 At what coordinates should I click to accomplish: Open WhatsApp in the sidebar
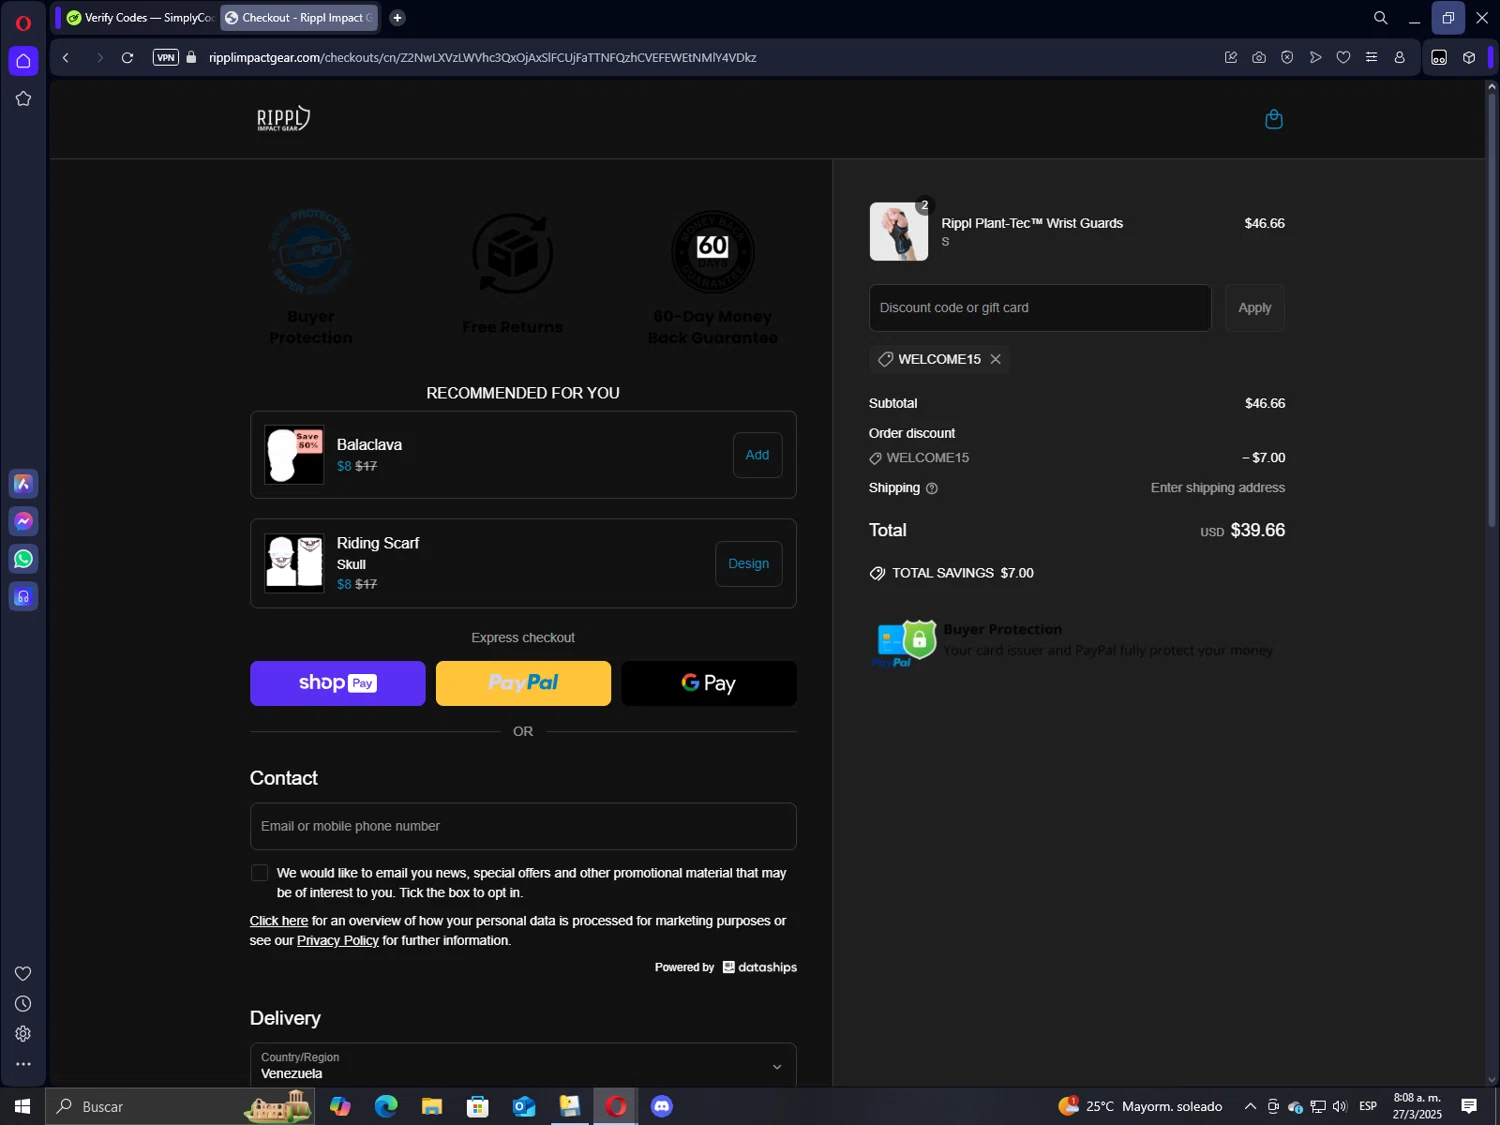click(23, 560)
